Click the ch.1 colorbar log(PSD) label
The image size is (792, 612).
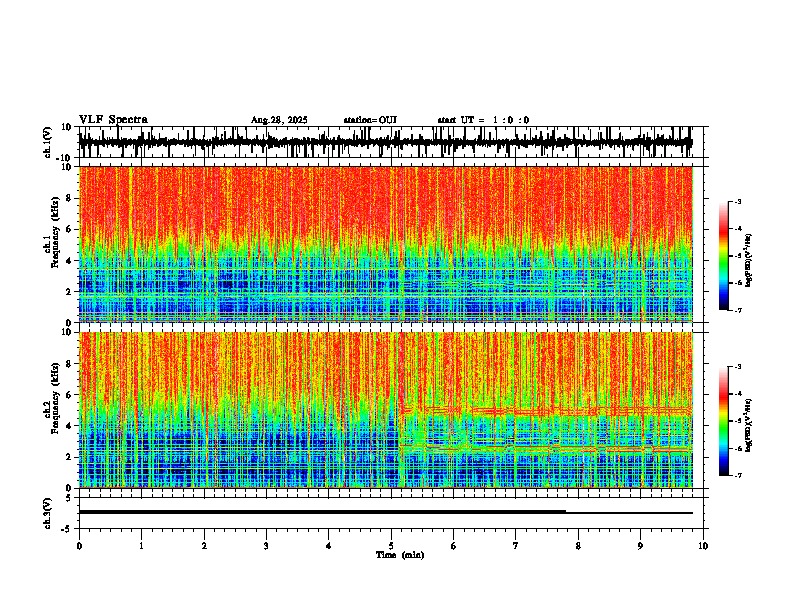click(749, 260)
